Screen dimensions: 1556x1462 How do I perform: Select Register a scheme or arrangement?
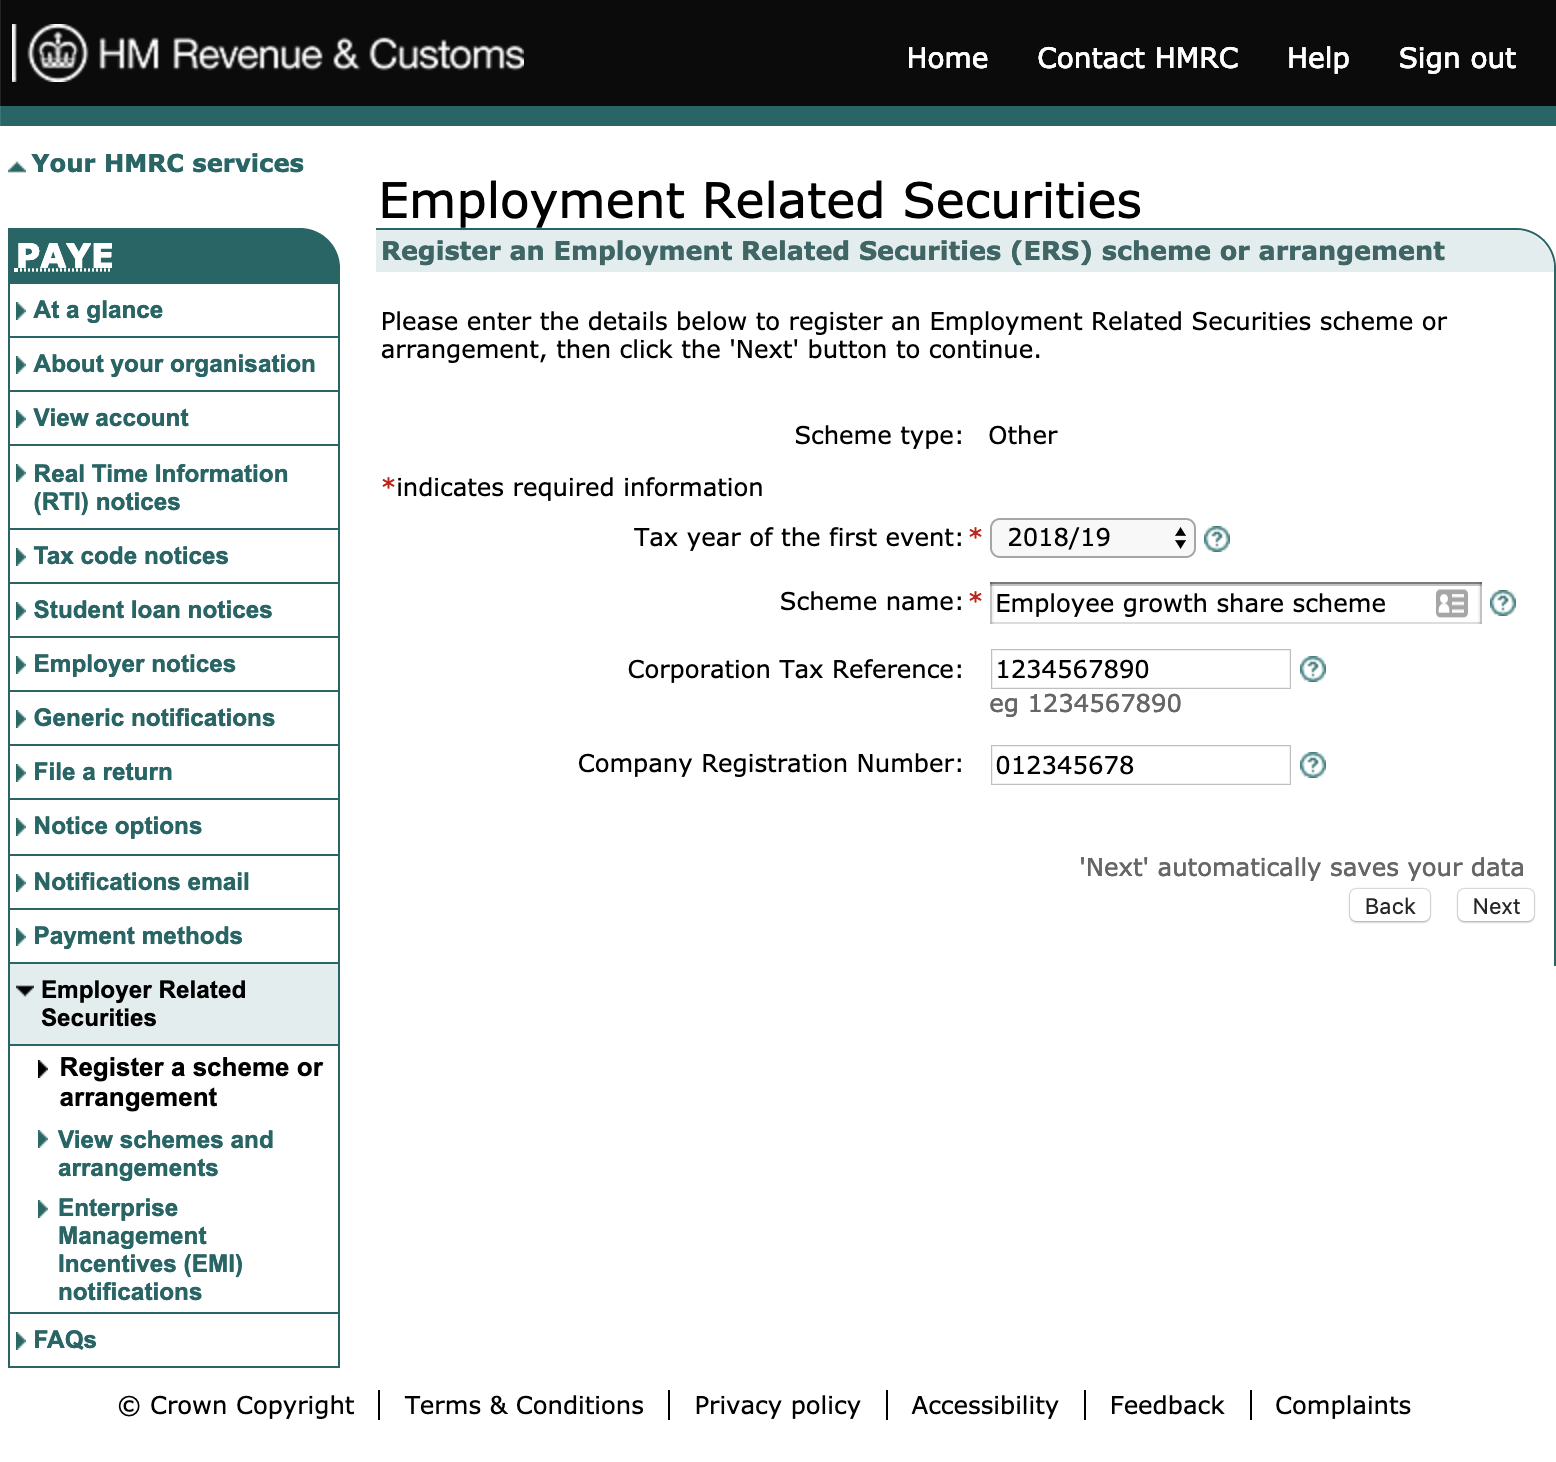[191, 1082]
